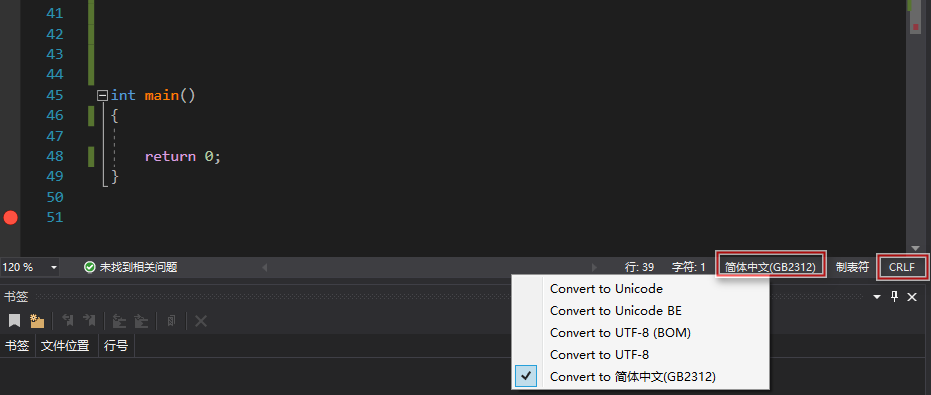Go to the next bookmark
Screen dimensions: 931x395
(90, 321)
